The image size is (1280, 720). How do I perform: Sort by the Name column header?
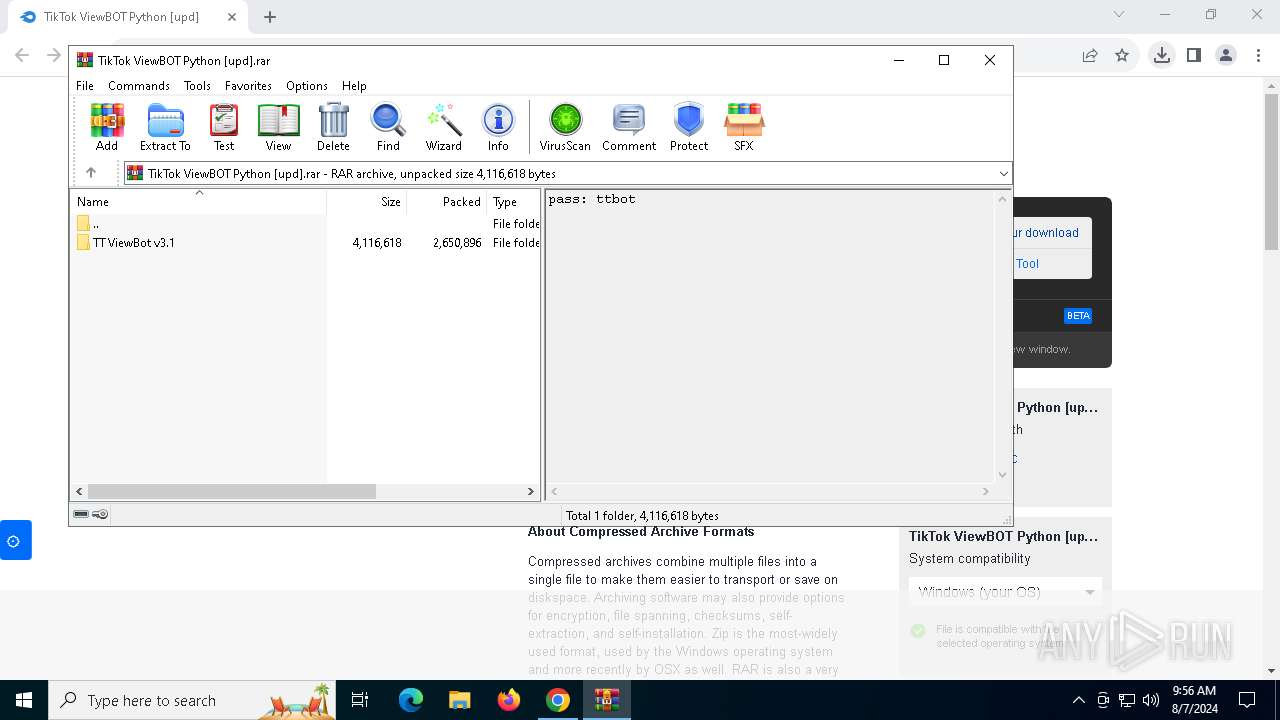pos(198,201)
